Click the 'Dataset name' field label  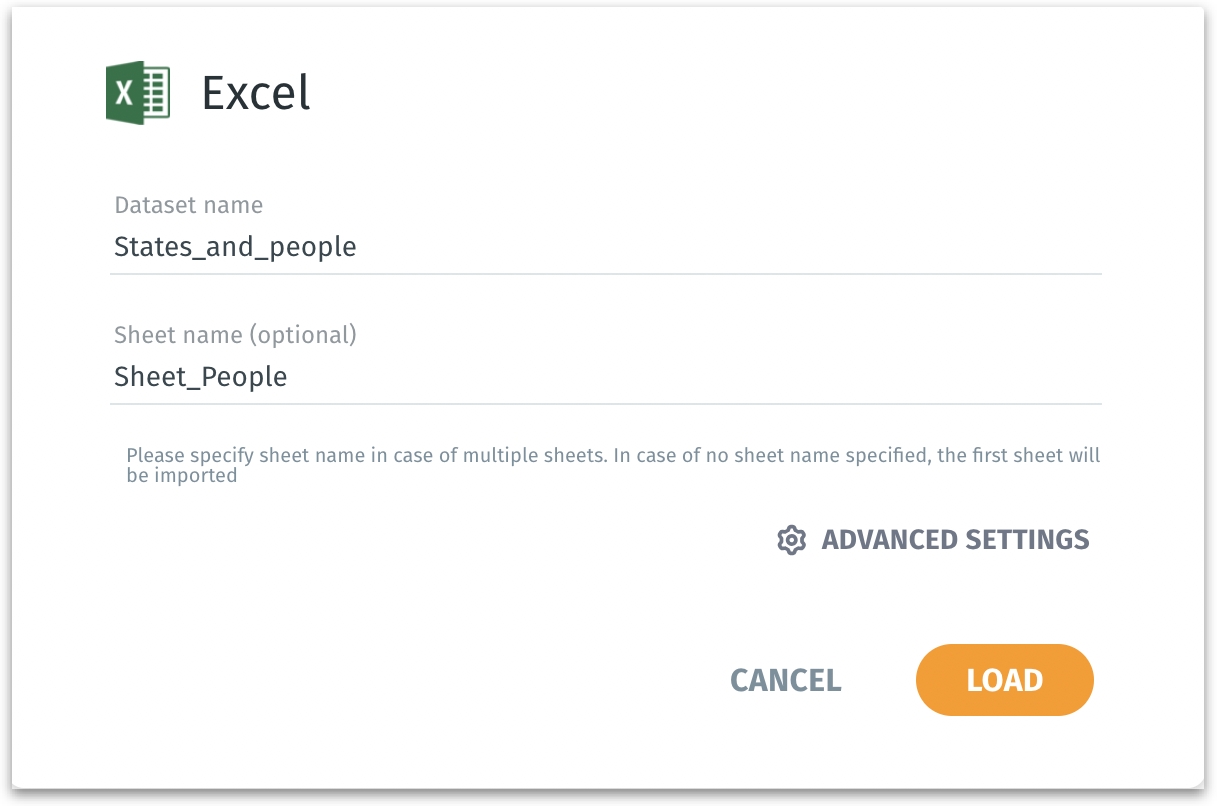188,205
